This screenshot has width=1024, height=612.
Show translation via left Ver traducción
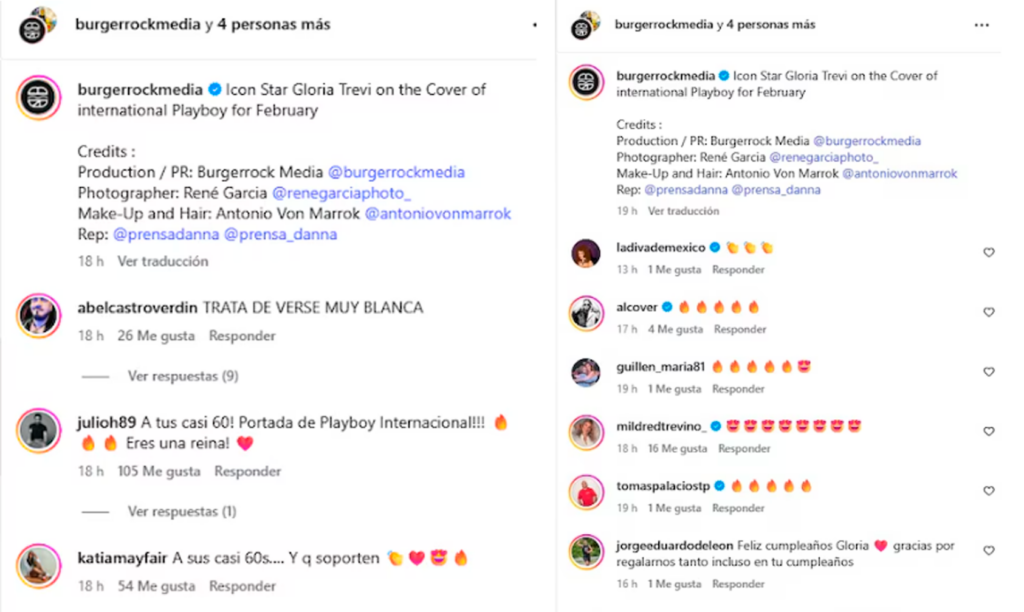click(163, 261)
